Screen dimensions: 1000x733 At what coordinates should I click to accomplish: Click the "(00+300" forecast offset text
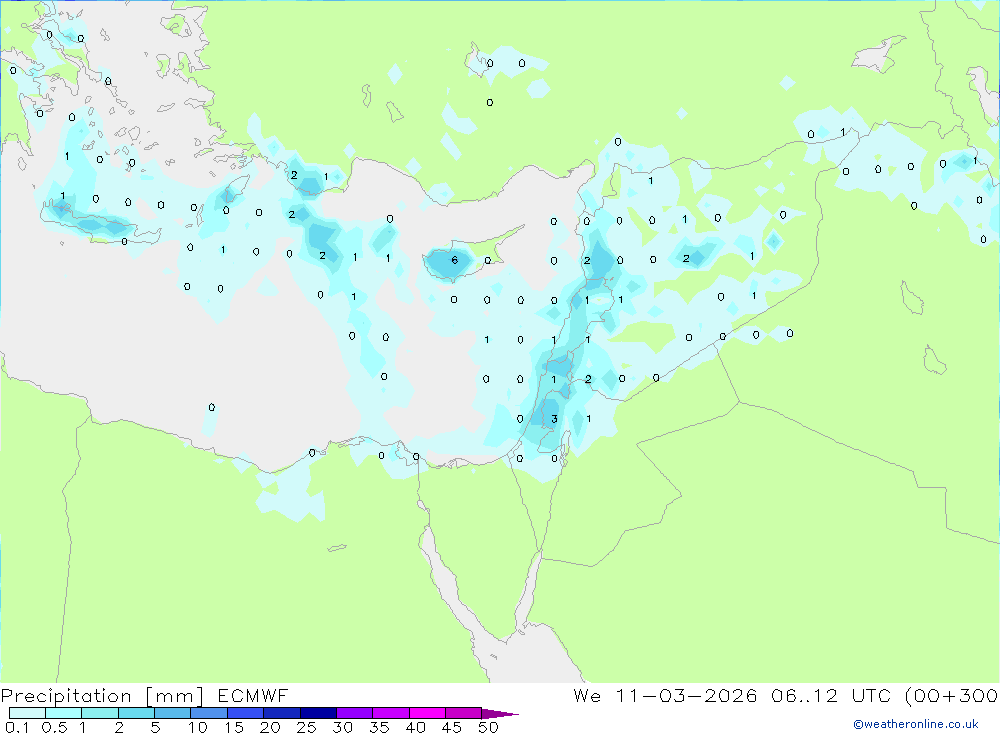952,695
